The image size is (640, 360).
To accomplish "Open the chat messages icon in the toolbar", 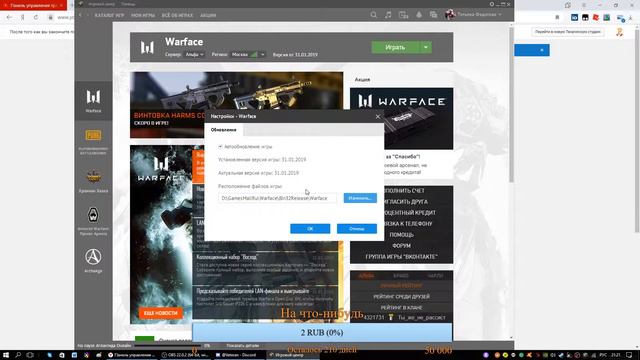I will [x=433, y=15].
